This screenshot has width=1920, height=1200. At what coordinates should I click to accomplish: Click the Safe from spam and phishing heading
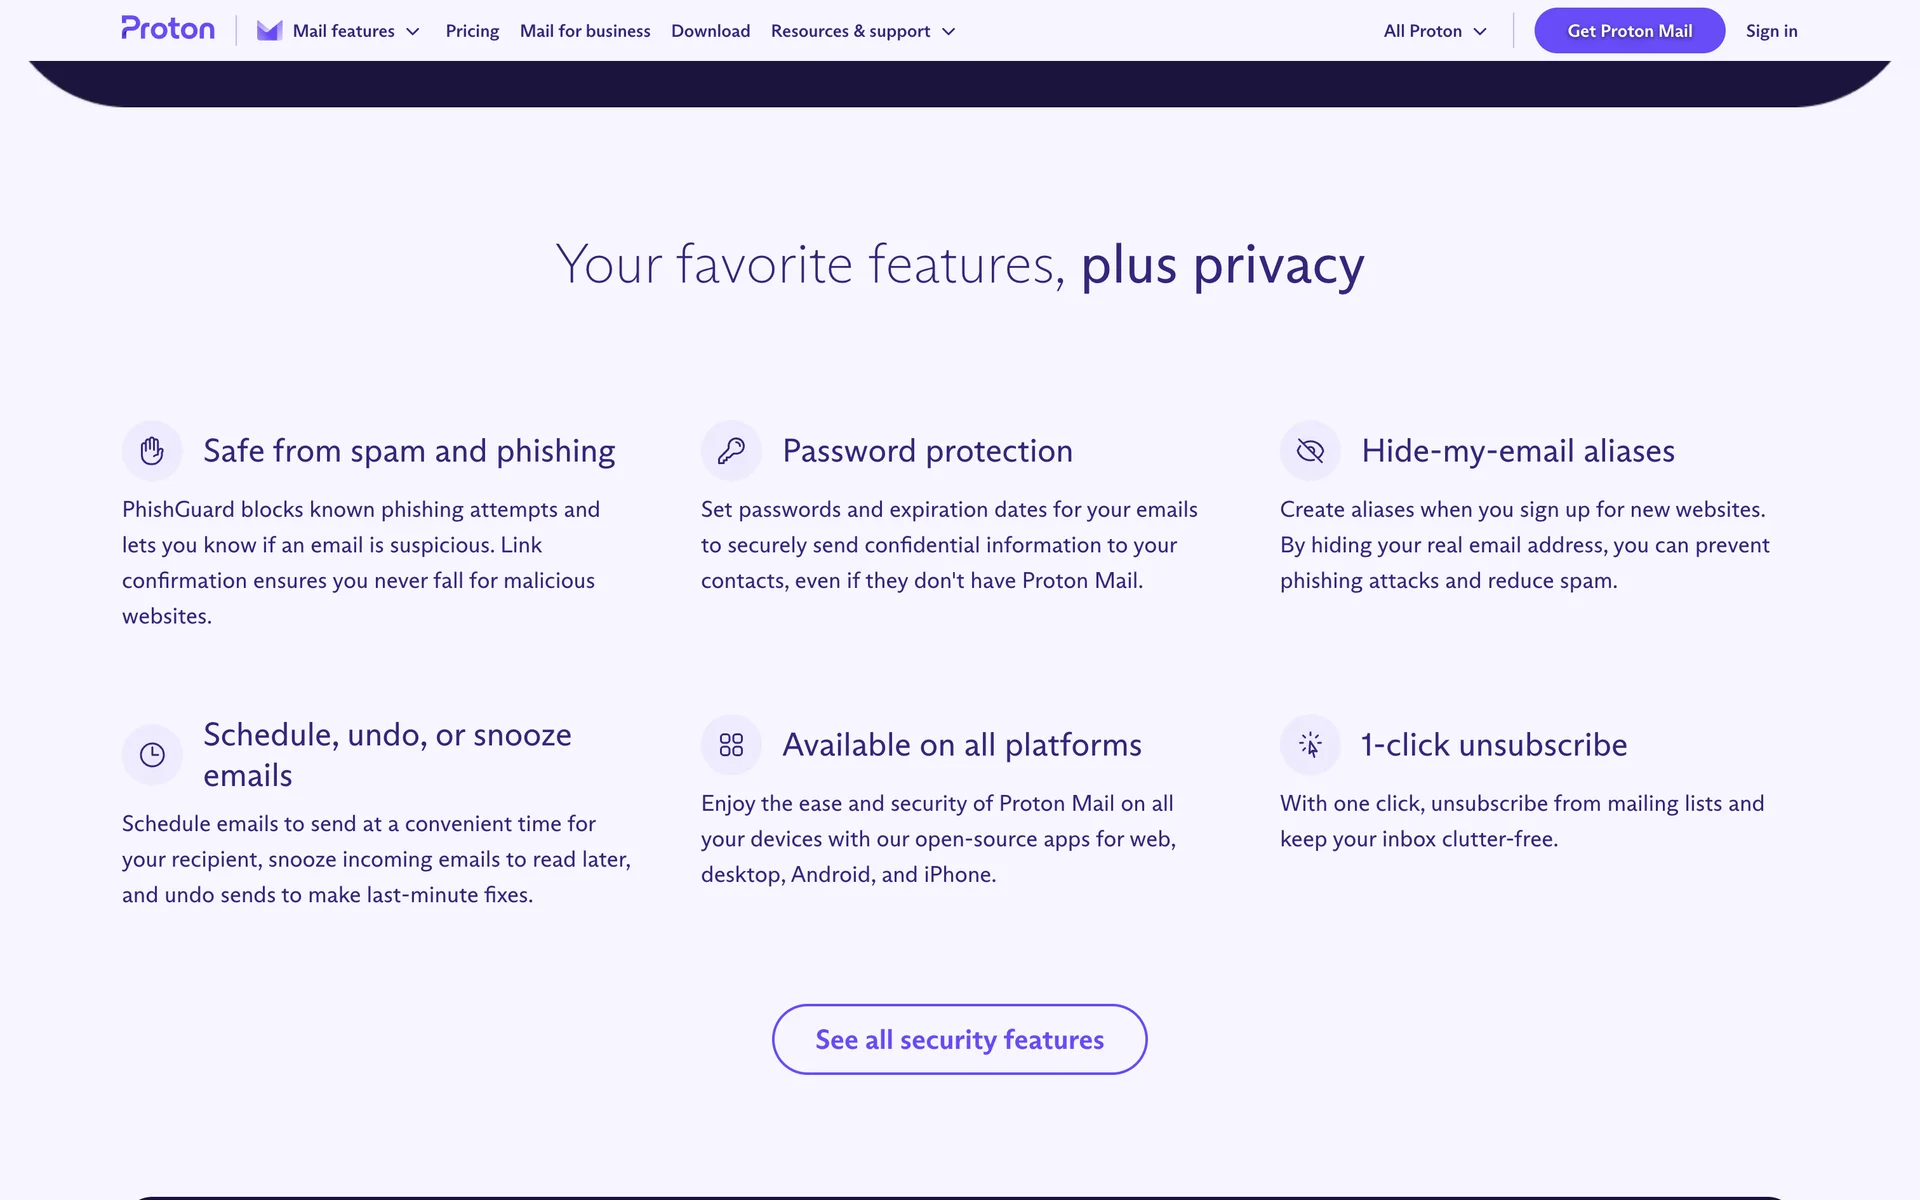click(409, 451)
